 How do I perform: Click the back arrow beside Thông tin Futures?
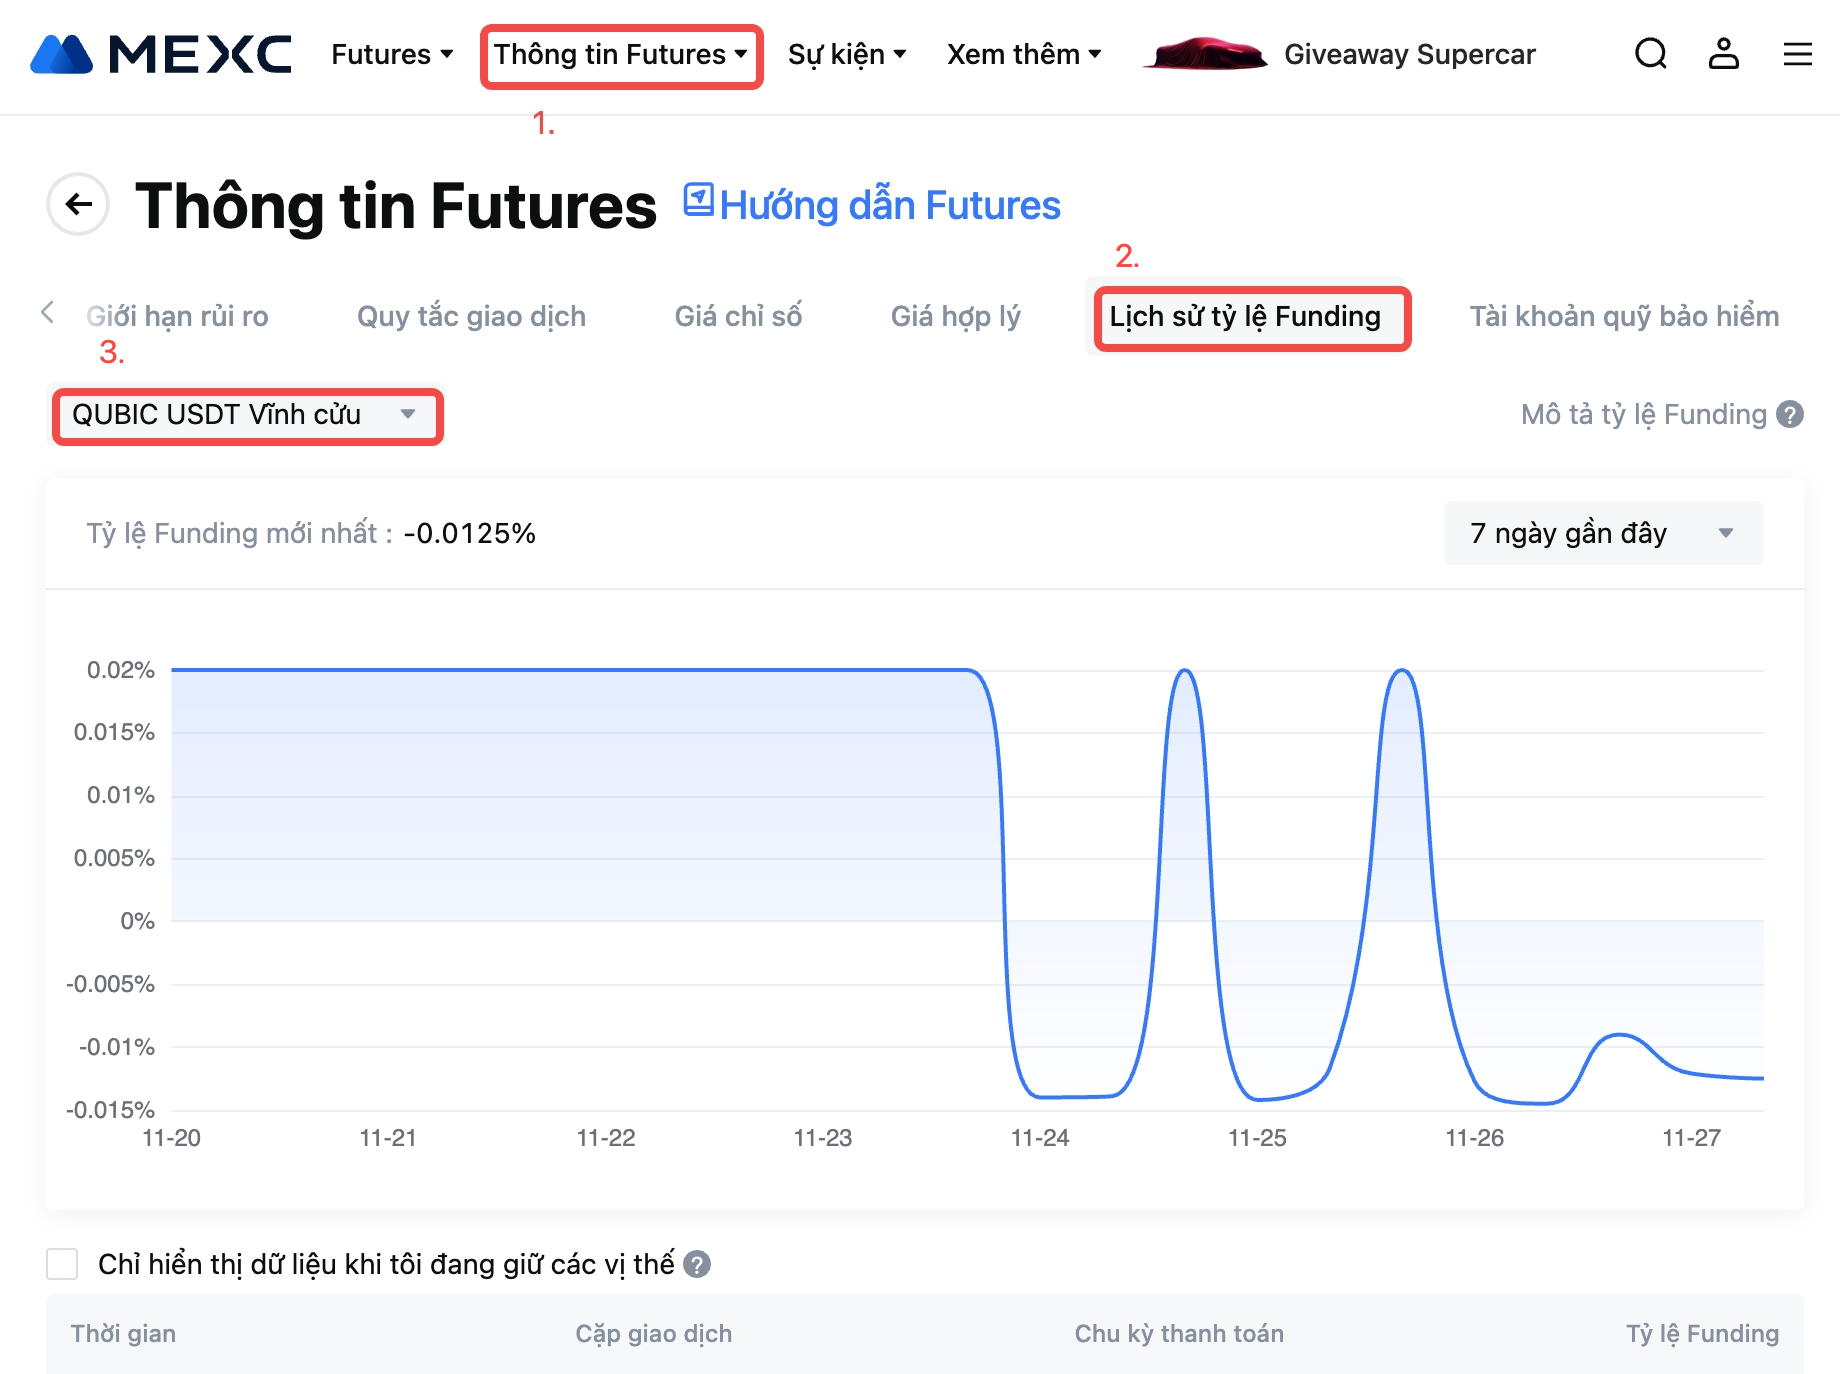78,205
